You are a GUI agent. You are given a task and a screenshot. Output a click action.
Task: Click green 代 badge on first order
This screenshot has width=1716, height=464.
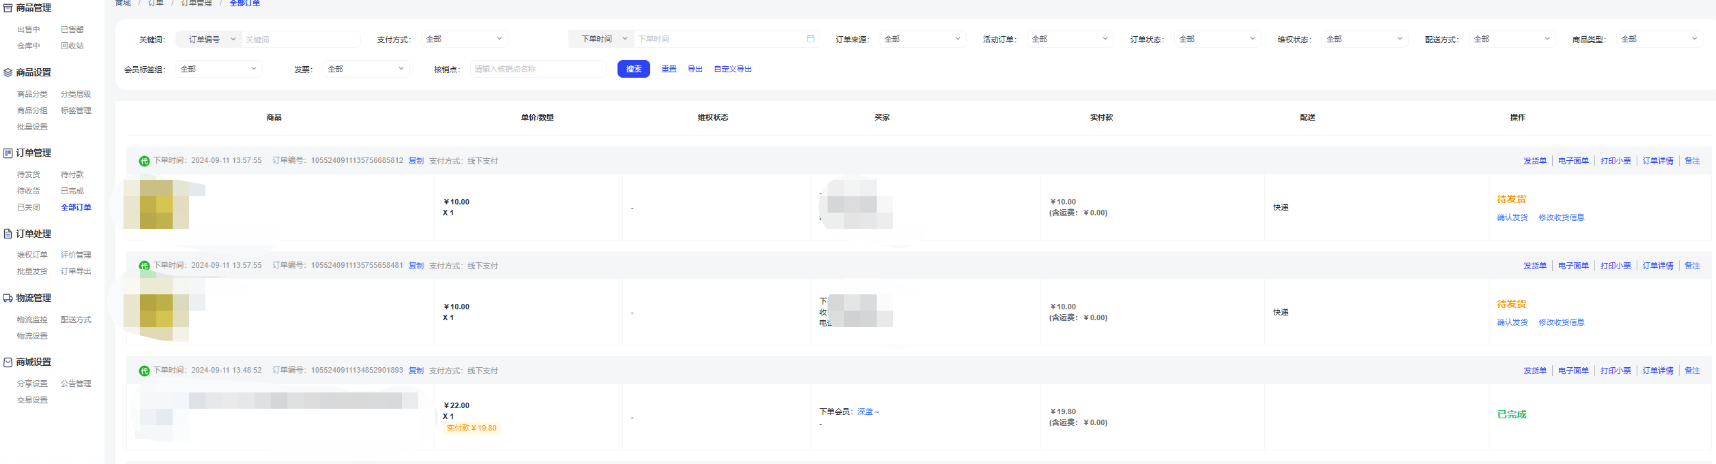(x=144, y=161)
